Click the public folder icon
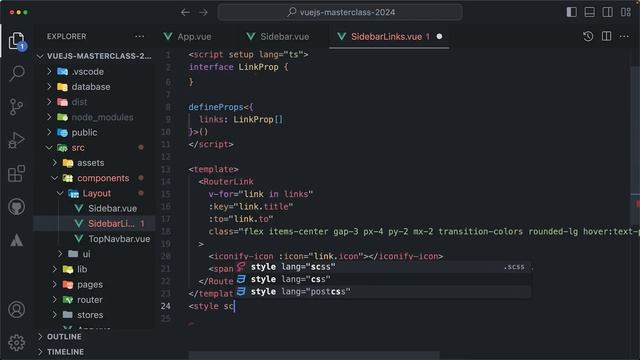 coord(62,132)
